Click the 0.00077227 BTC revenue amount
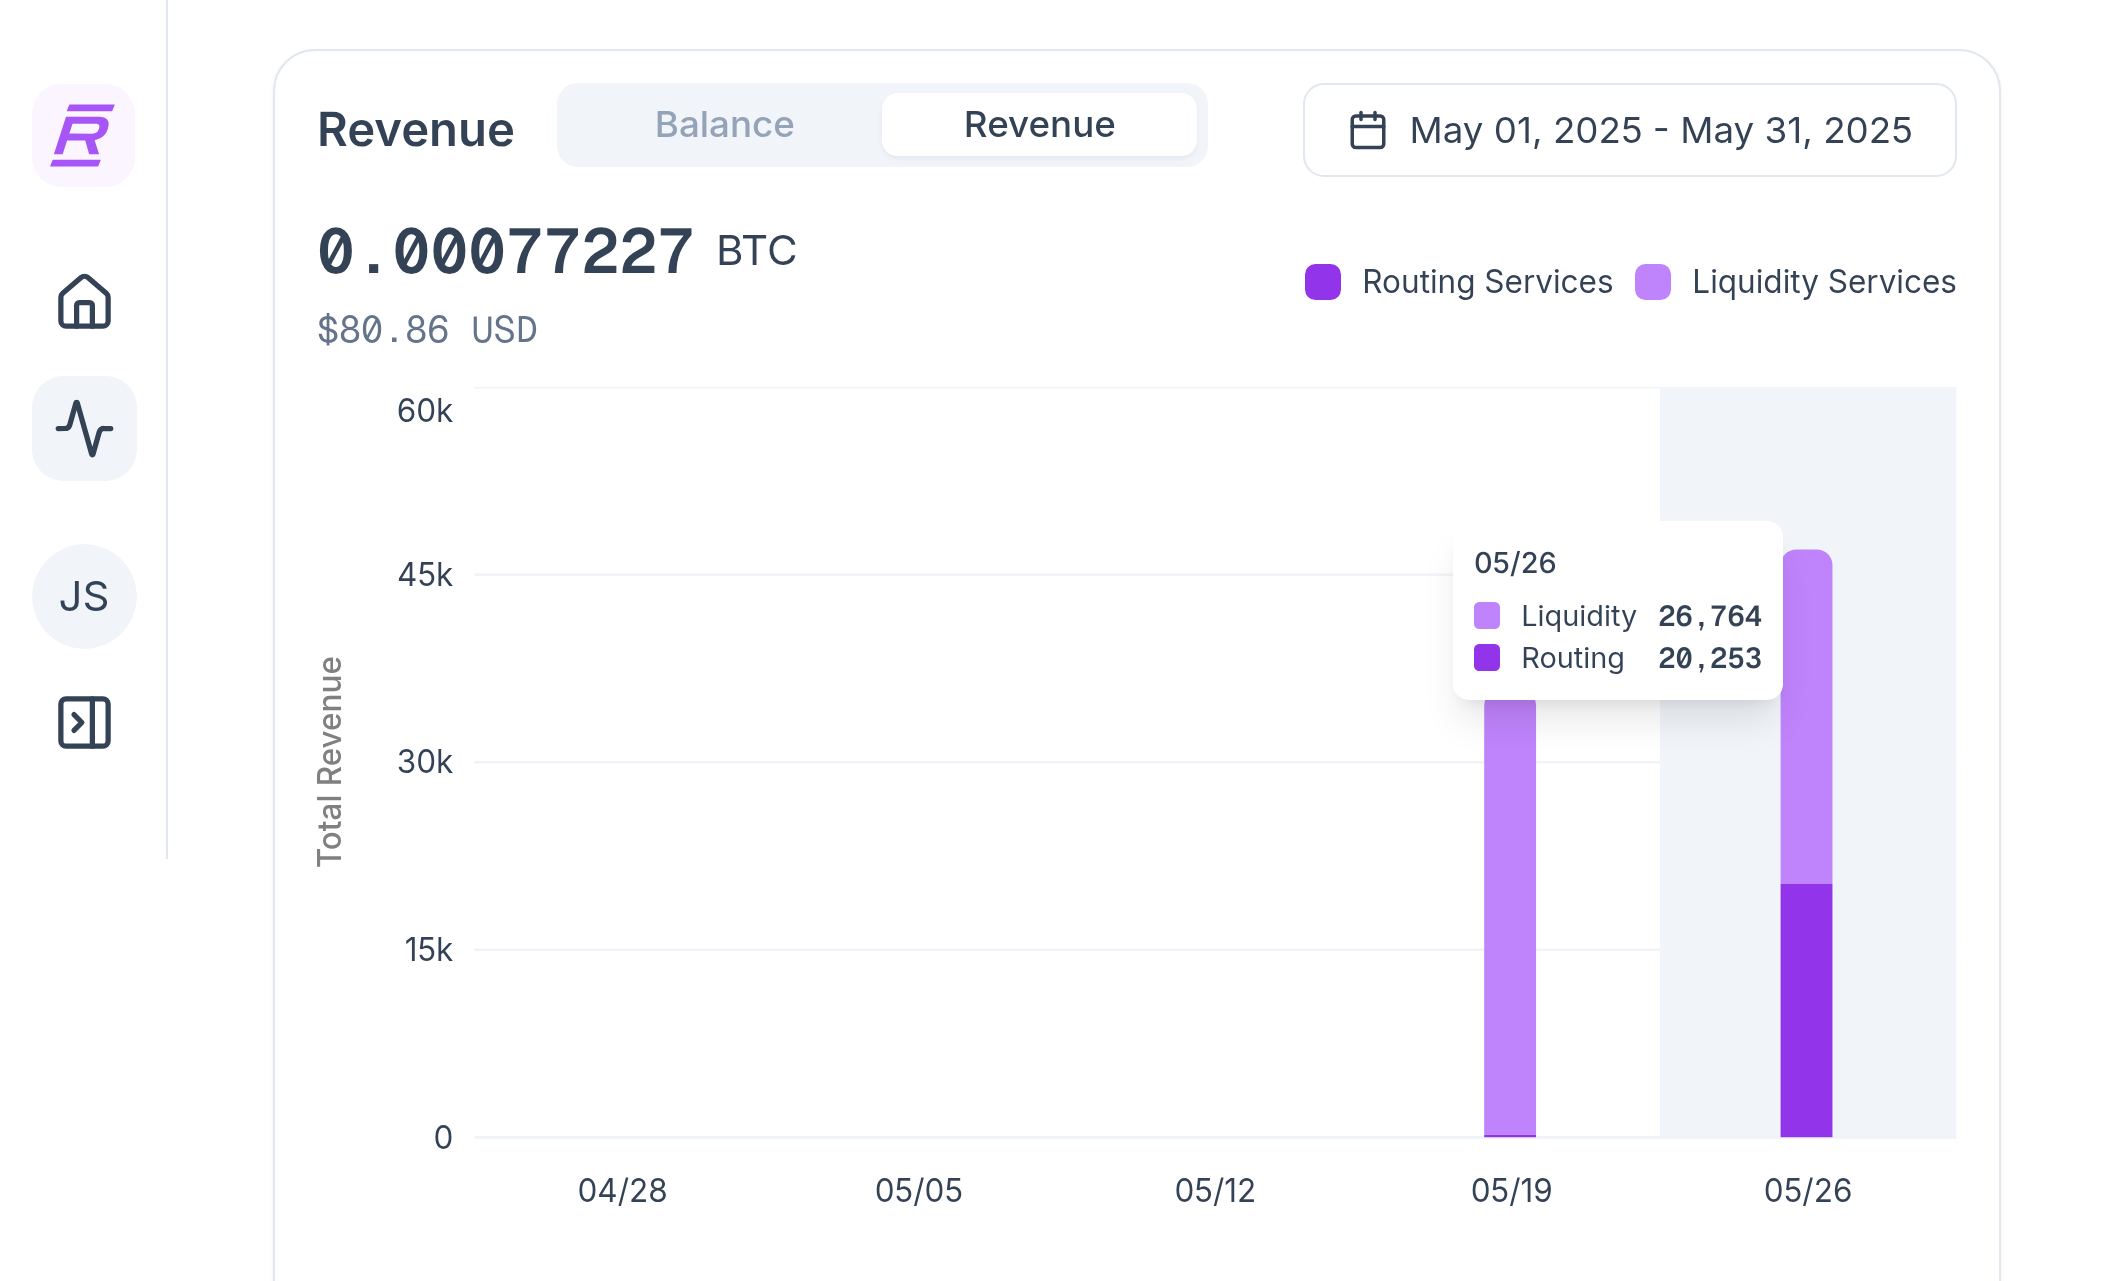 point(556,251)
